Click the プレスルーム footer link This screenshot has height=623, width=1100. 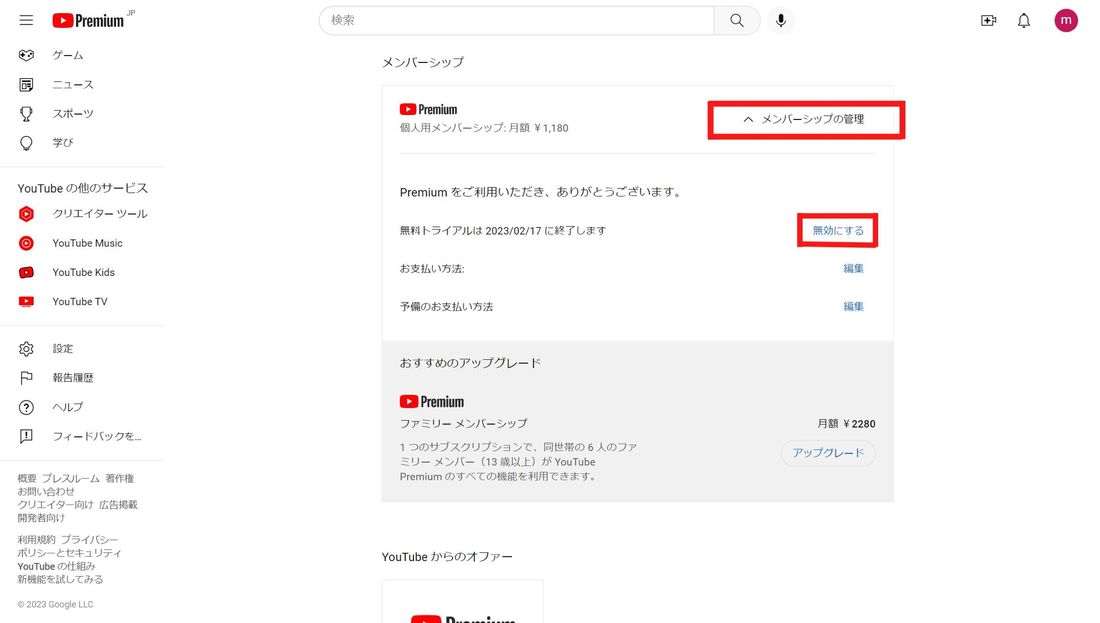point(70,478)
